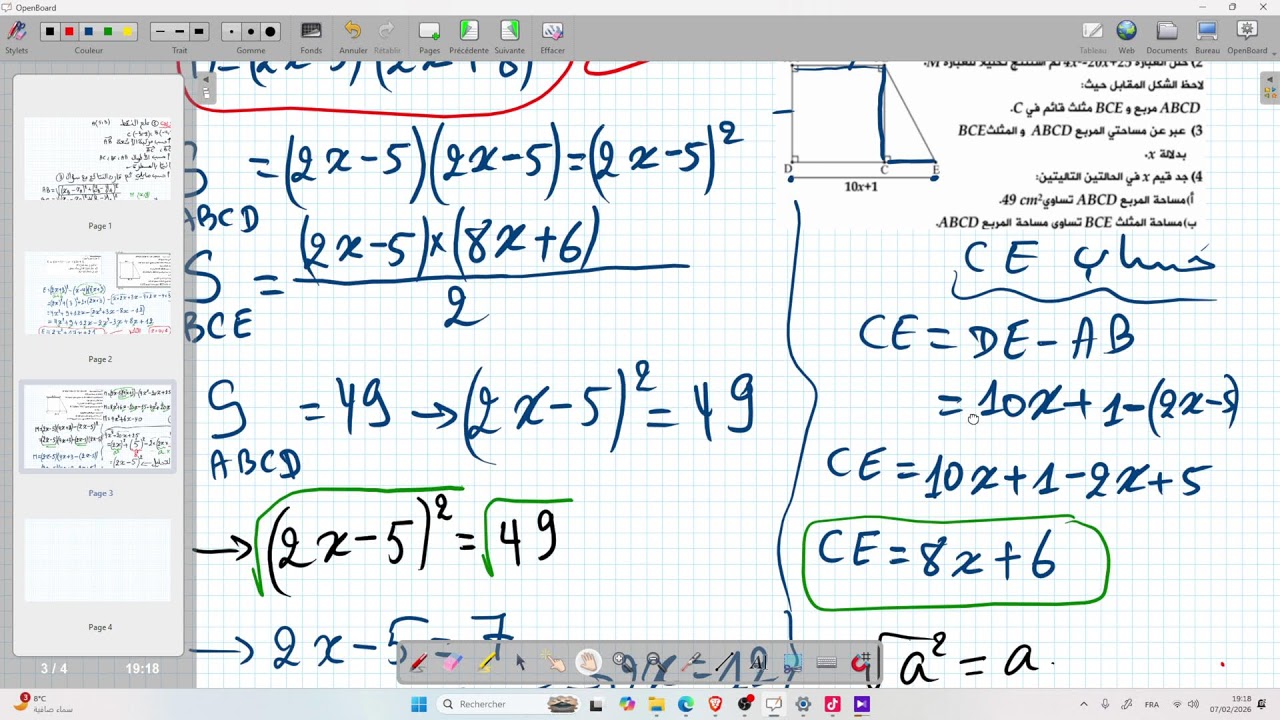Open Brave browser from the taskbar
Viewport: 1280px width, 720px height.
click(715, 704)
